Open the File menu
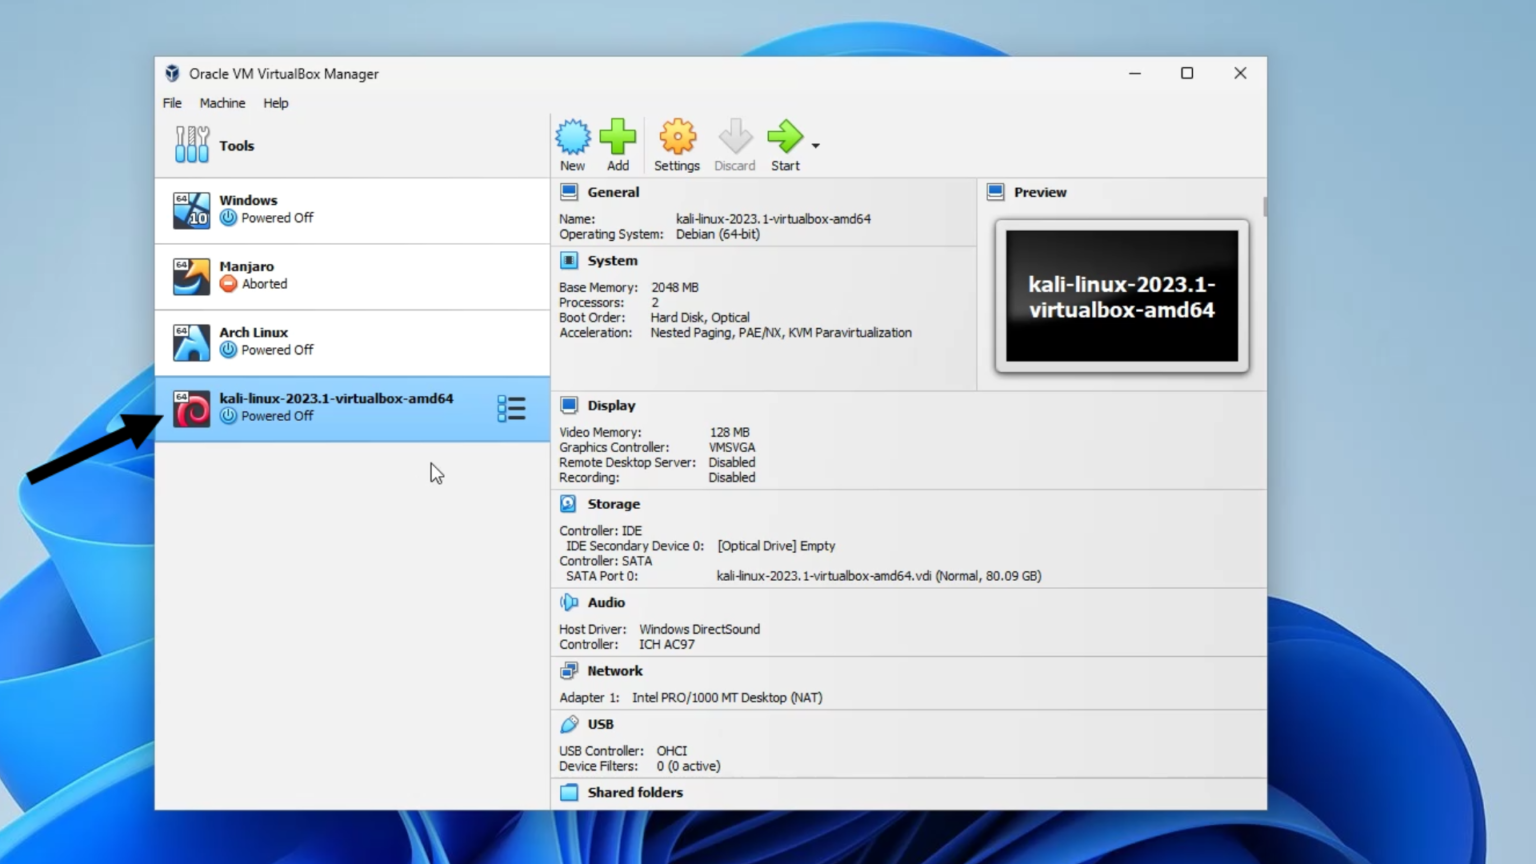 [171, 103]
